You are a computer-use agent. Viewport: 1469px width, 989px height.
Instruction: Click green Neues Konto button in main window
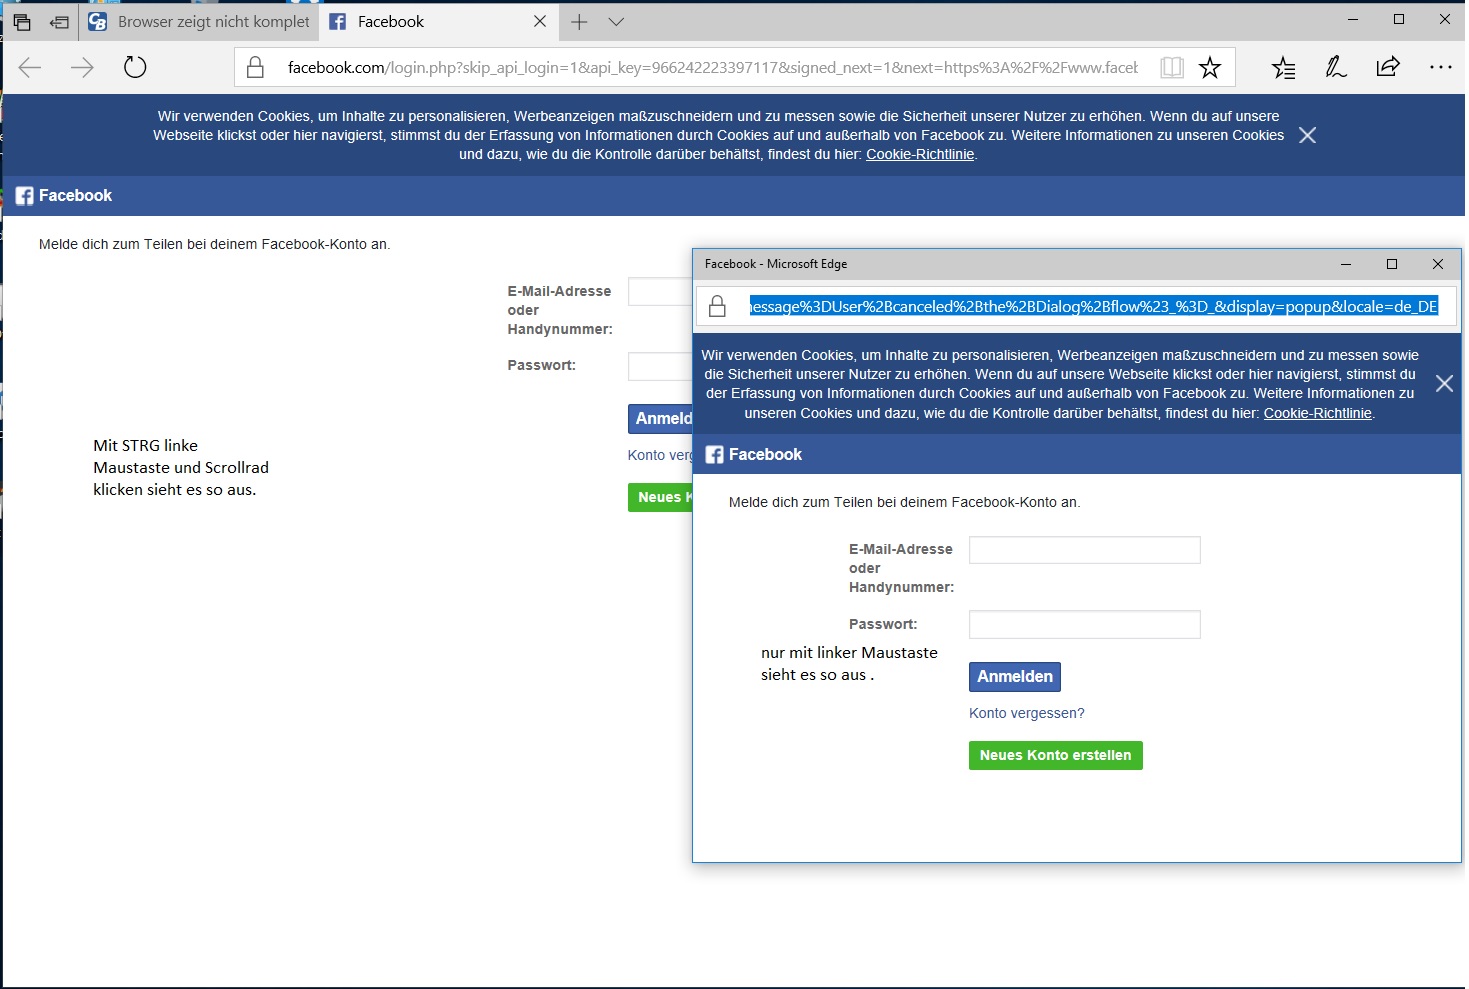[660, 497]
